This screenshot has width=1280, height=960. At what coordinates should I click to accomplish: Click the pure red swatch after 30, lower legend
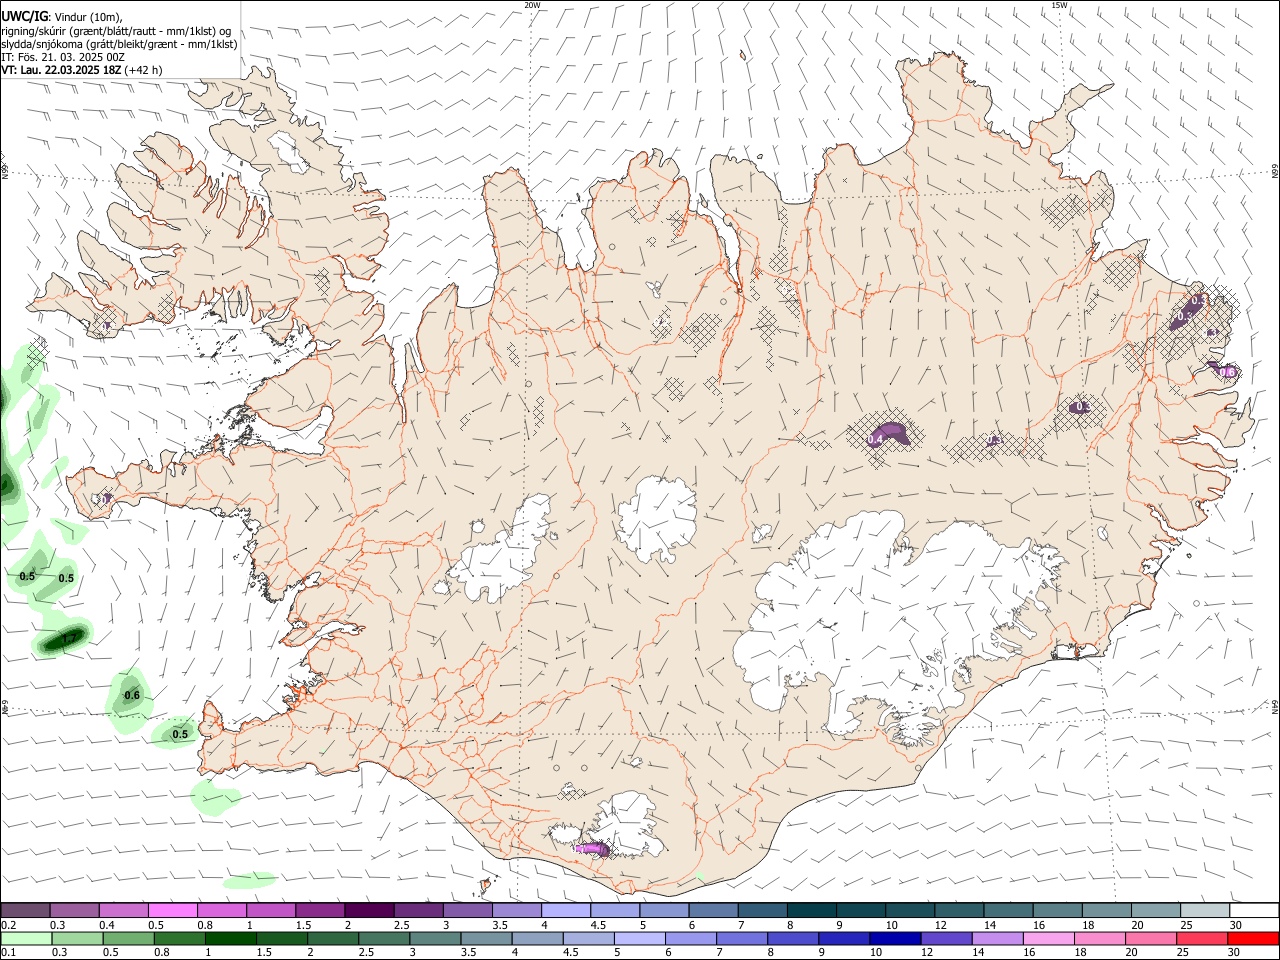pyautogui.click(x=1254, y=939)
